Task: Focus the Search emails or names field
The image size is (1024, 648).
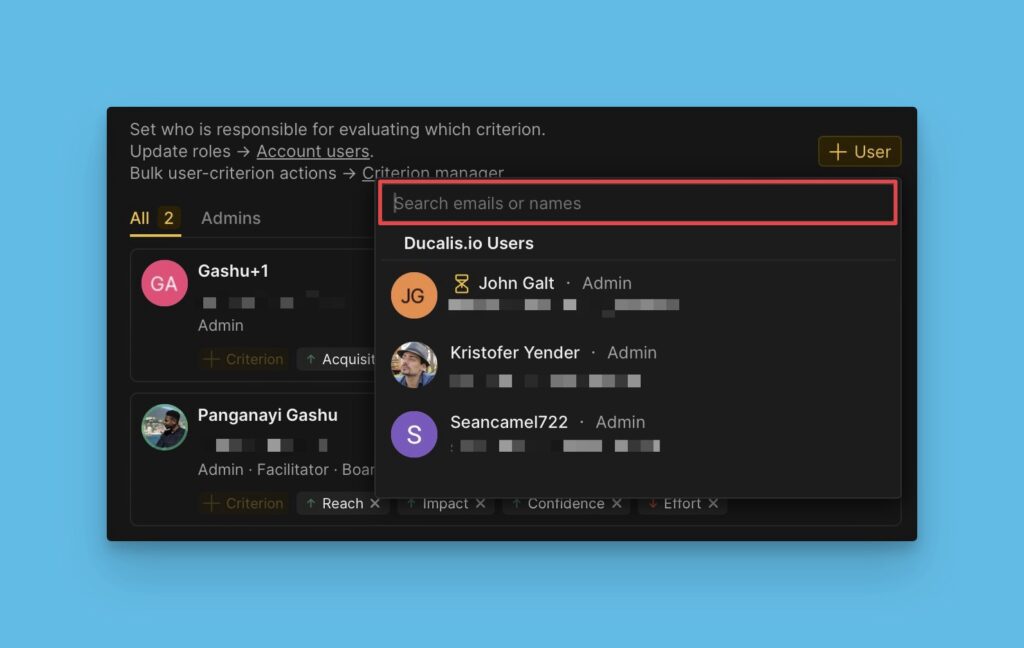Action: click(x=638, y=204)
